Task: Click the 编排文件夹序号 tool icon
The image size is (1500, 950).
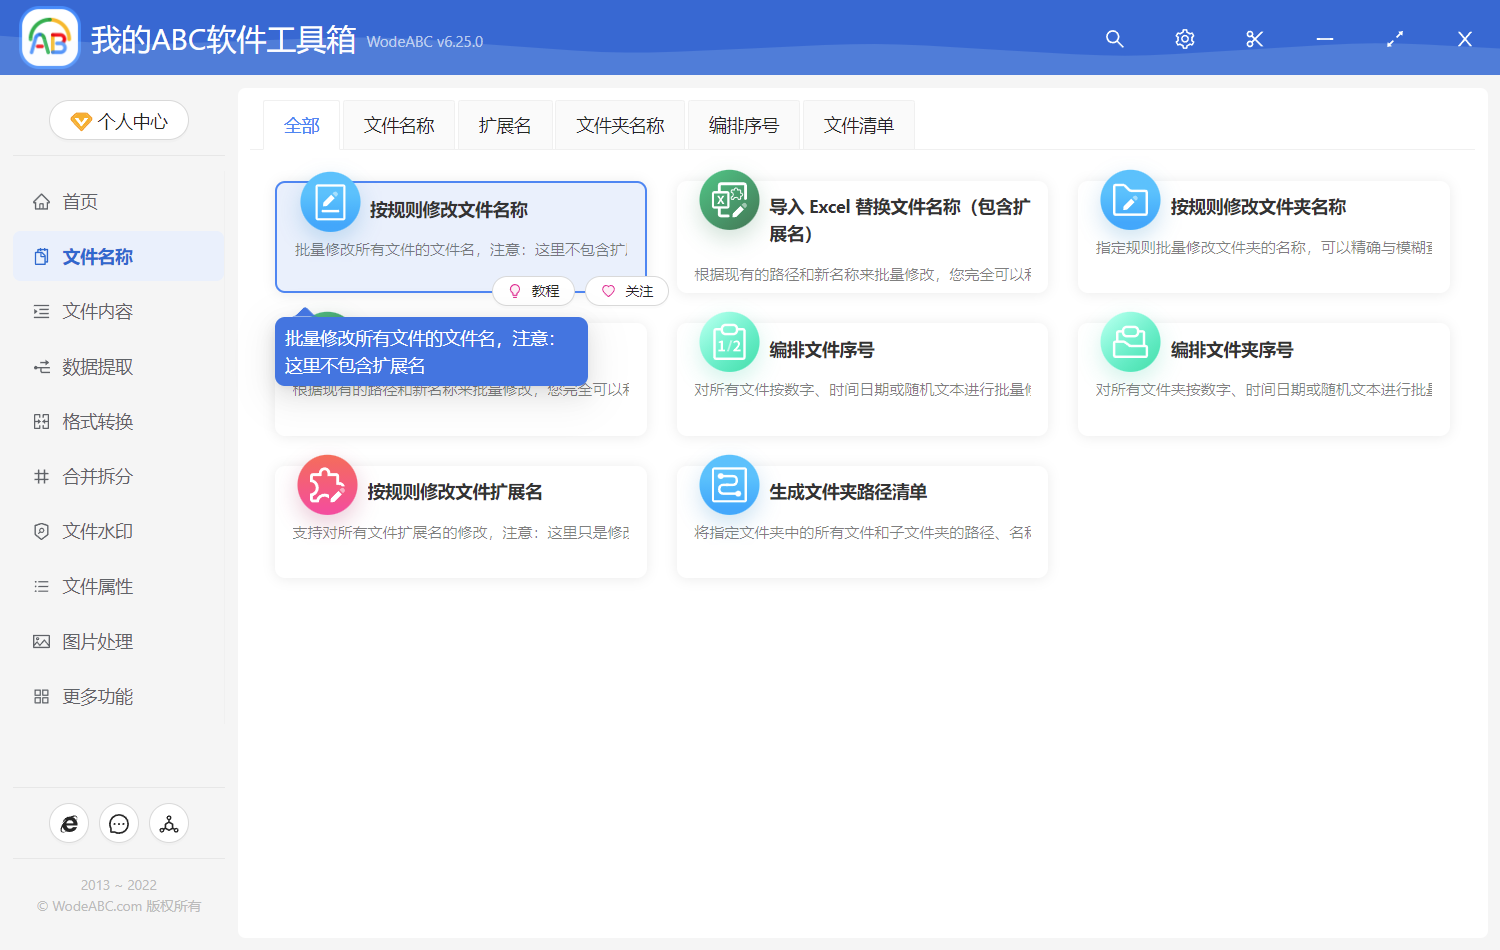Action: point(1129,343)
